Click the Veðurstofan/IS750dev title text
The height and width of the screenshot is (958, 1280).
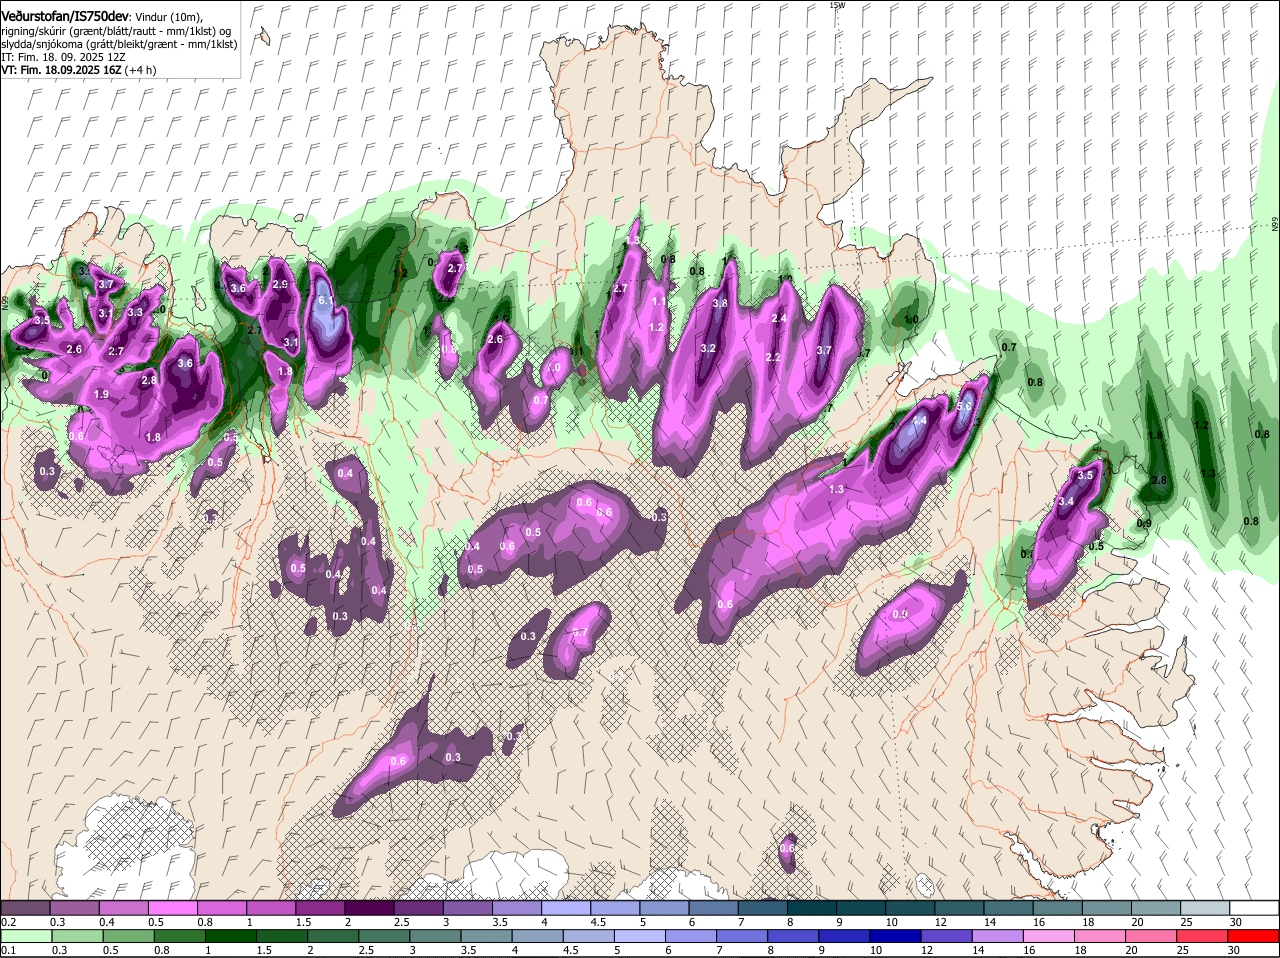point(65,17)
